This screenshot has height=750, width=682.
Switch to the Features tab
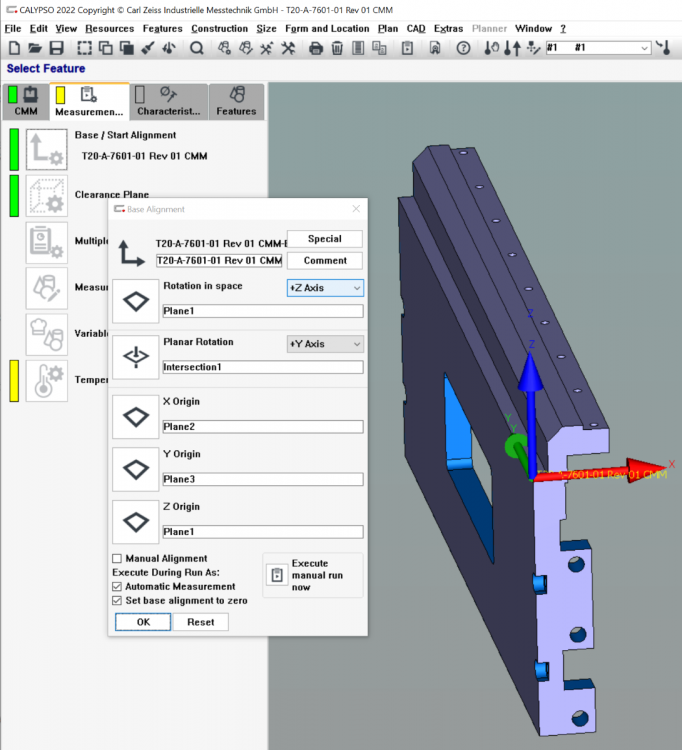pyautogui.click(x=236, y=102)
